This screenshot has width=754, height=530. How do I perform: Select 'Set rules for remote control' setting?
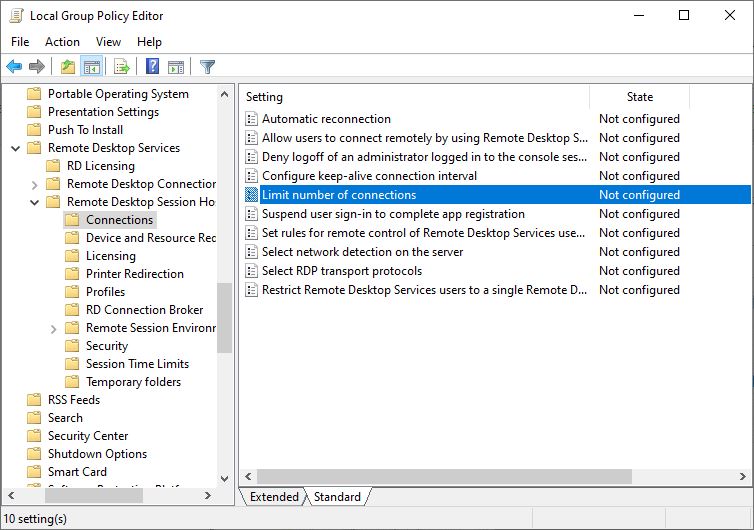(x=424, y=233)
